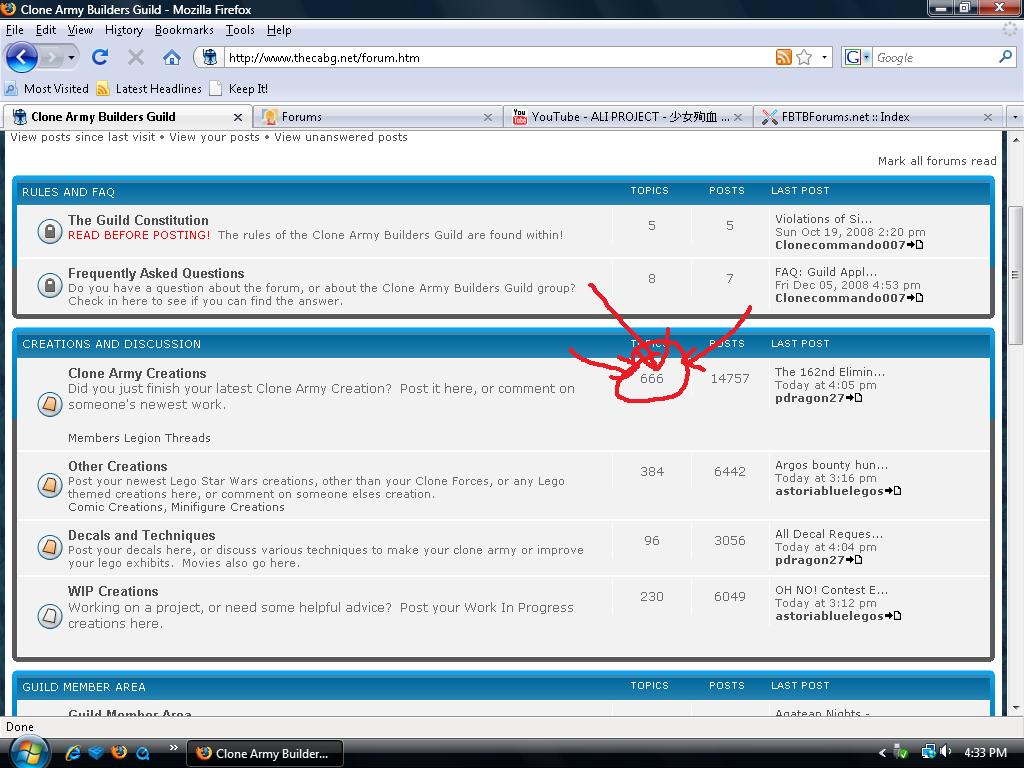Screen dimensions: 1024x768
Task: Open Members Legion Threads subforum
Action: [x=139, y=438]
